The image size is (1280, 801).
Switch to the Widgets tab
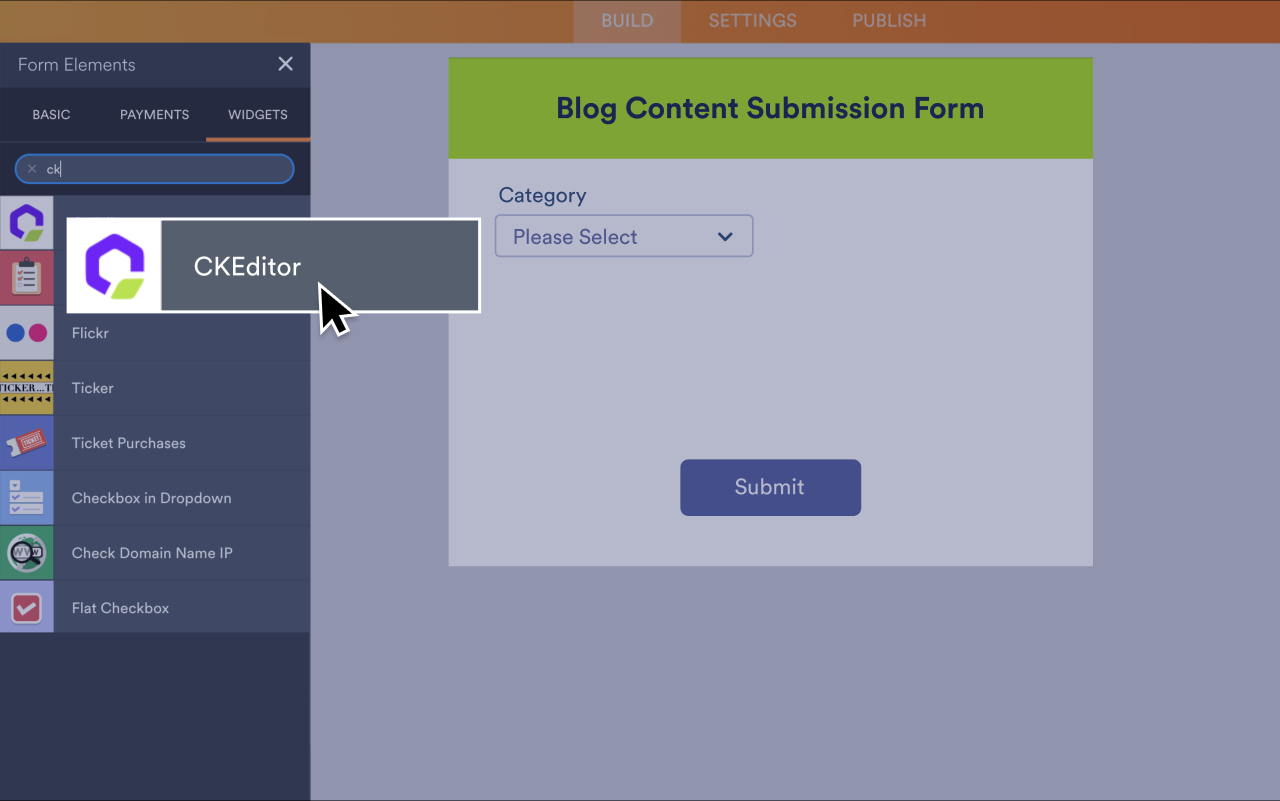click(257, 114)
